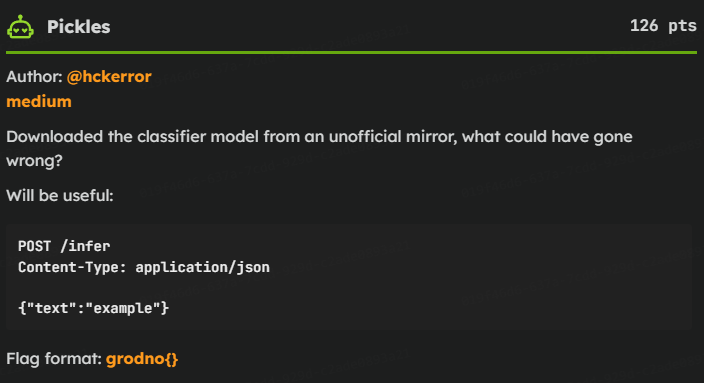Click the word 'wrong?' in description
The width and height of the screenshot is (704, 383).
pyautogui.click(x=34, y=161)
